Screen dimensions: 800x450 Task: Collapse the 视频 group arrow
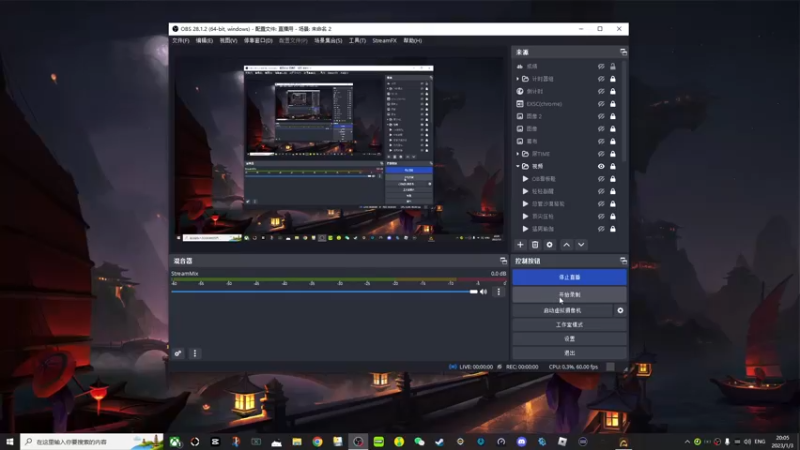point(517,166)
